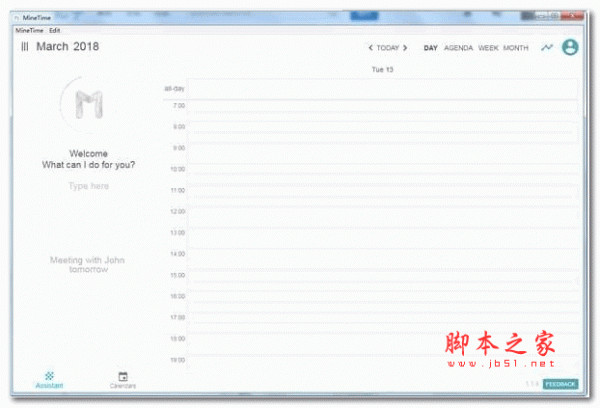Click the 12:00 time slot
600x408 pixels.
coord(383,217)
